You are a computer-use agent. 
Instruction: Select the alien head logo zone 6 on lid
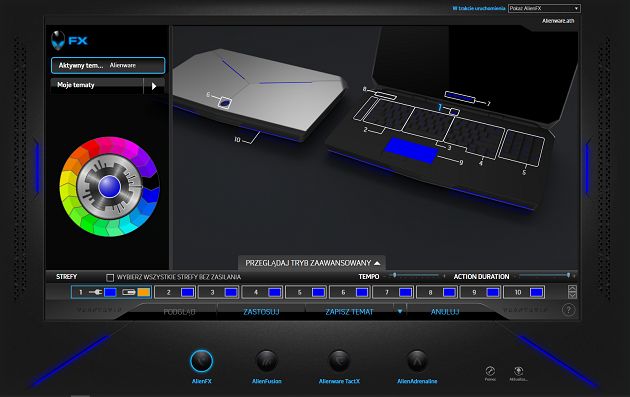[225, 103]
